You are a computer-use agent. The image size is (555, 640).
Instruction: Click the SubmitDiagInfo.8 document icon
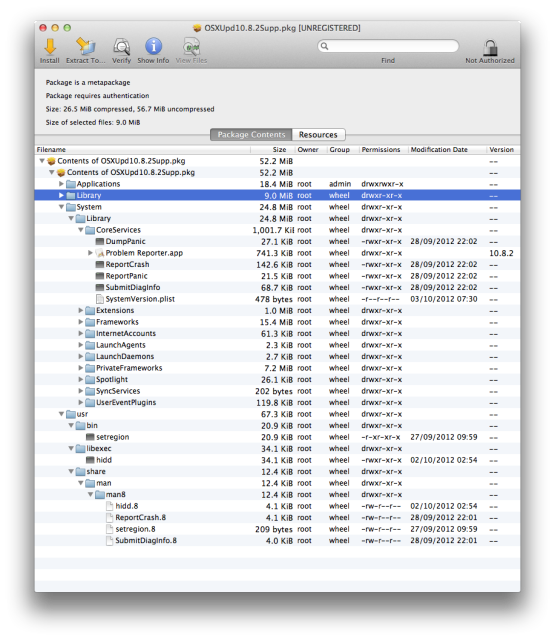[x=109, y=540]
